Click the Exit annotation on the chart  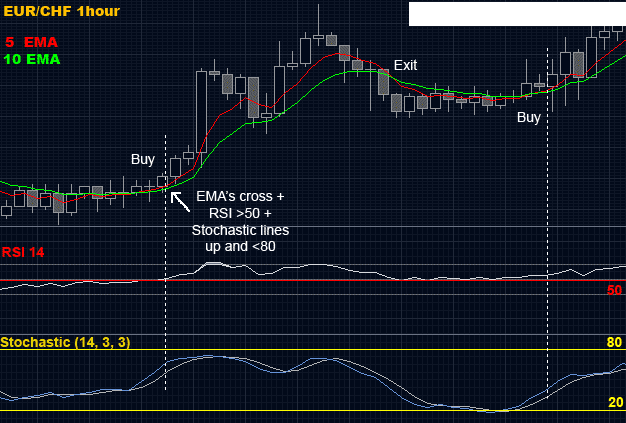tap(405, 65)
